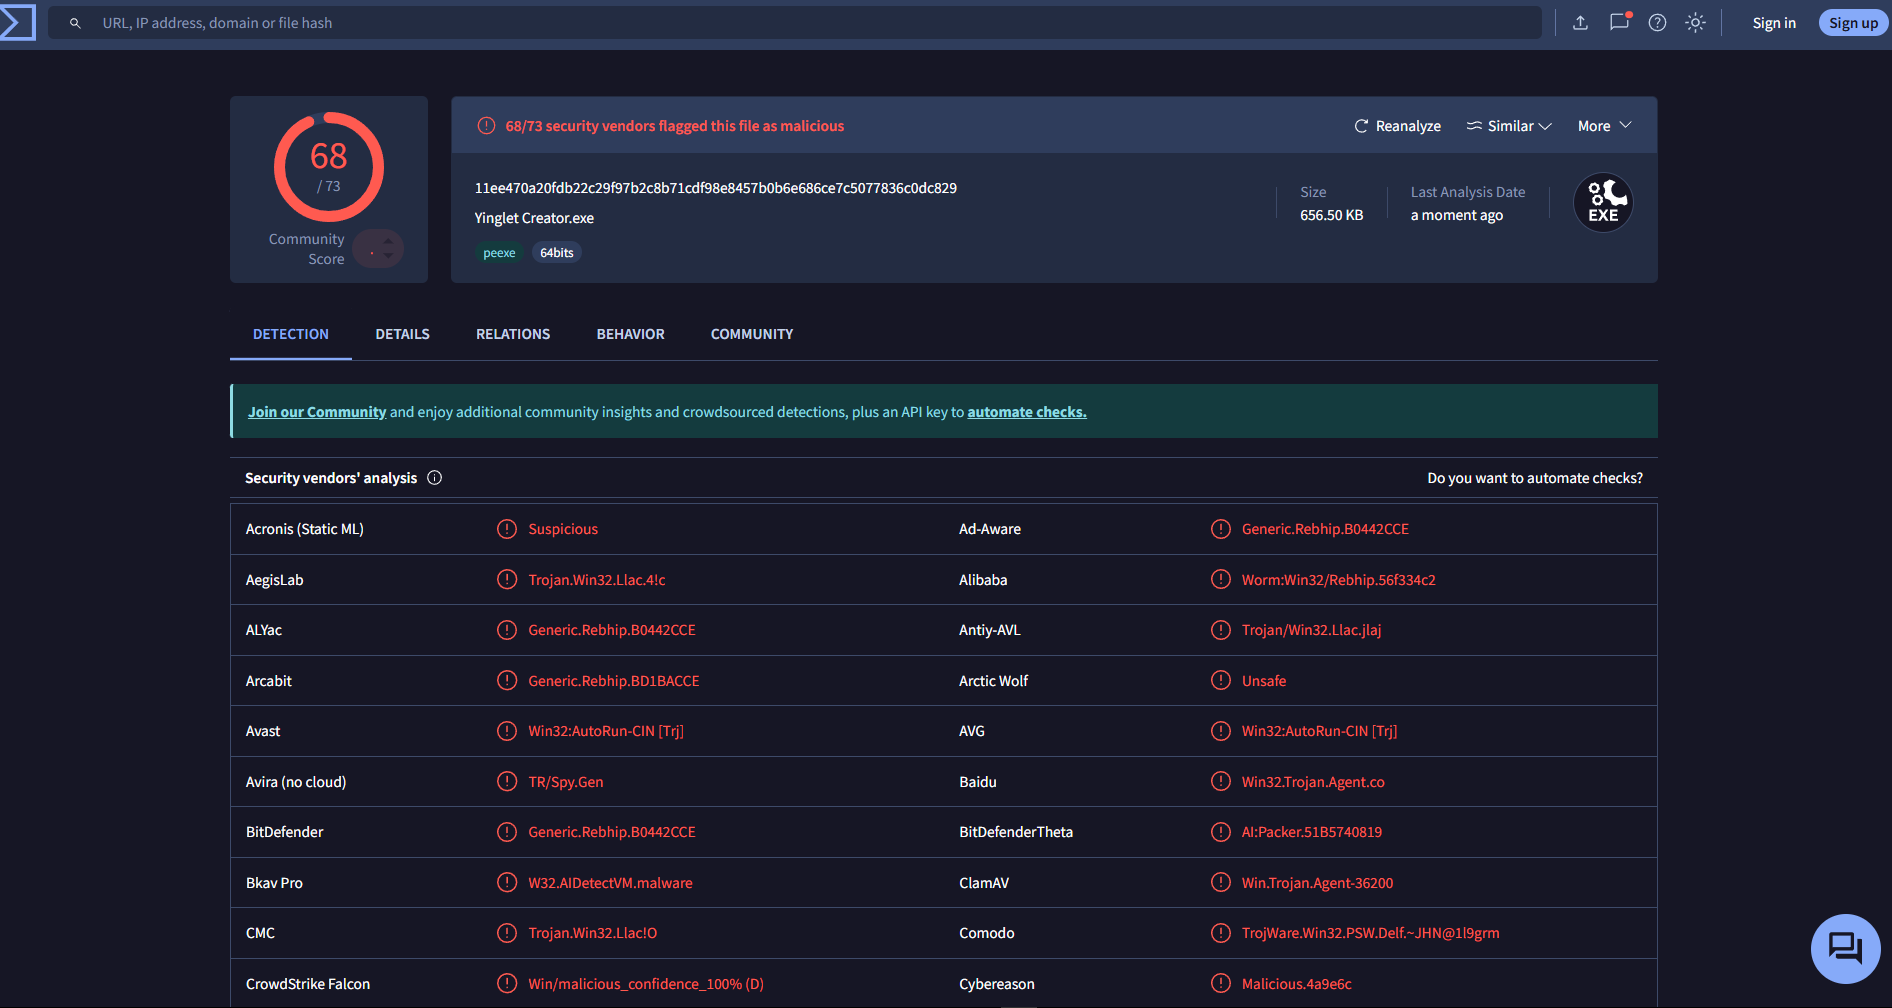This screenshot has width=1892, height=1008.
Task: Click the alert icon beside AI:Packer.51B5740819
Action: click(x=1220, y=832)
